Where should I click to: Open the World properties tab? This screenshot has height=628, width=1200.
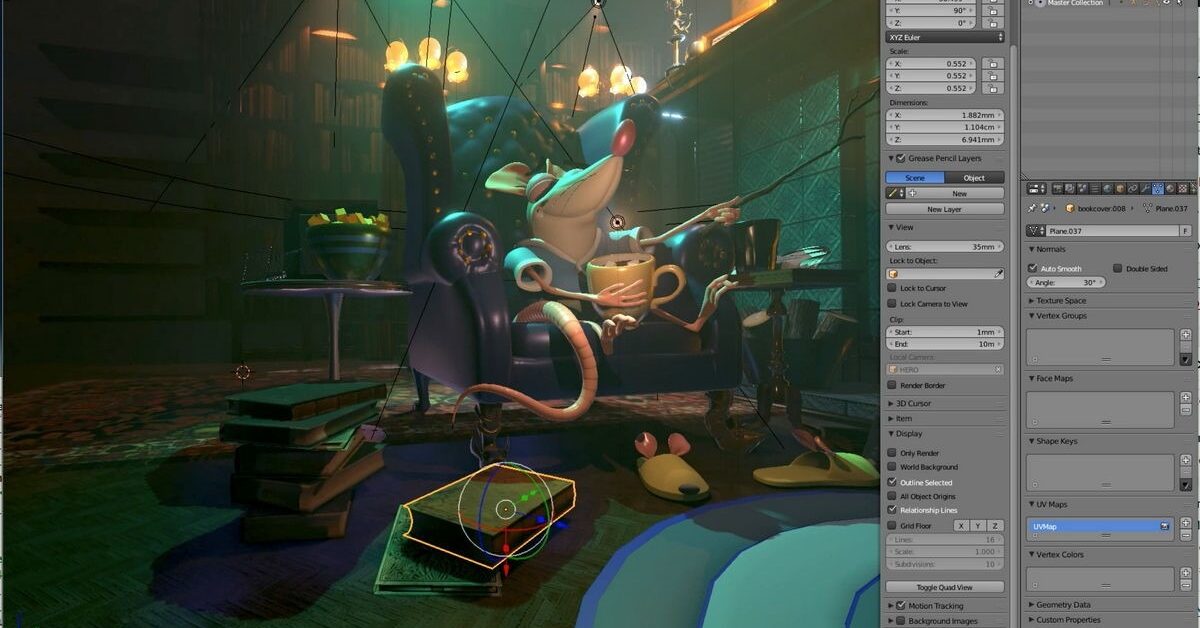click(1107, 188)
